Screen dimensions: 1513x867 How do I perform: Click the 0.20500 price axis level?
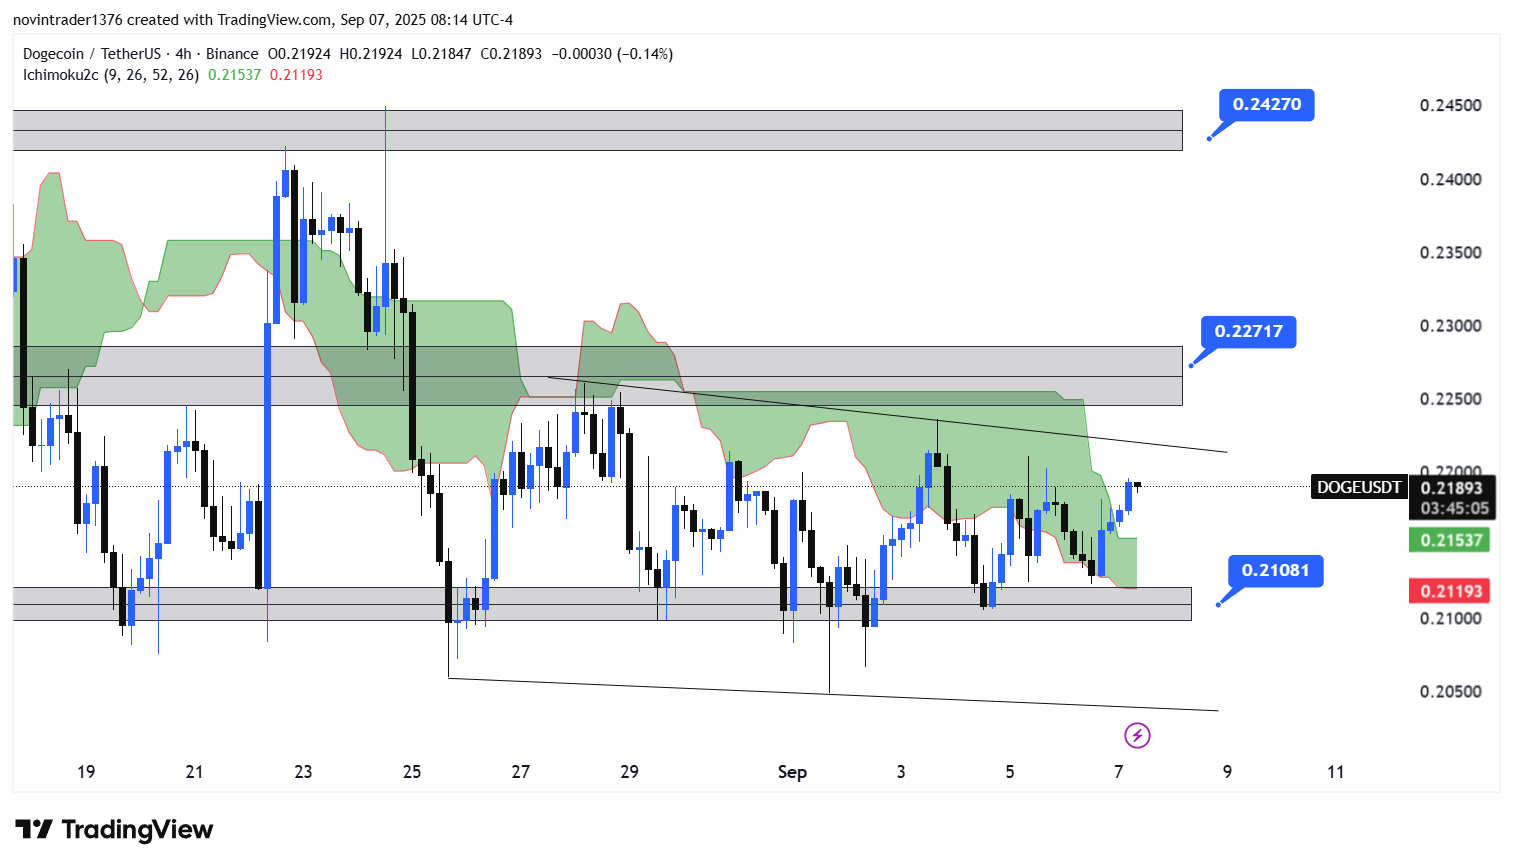1450,692
